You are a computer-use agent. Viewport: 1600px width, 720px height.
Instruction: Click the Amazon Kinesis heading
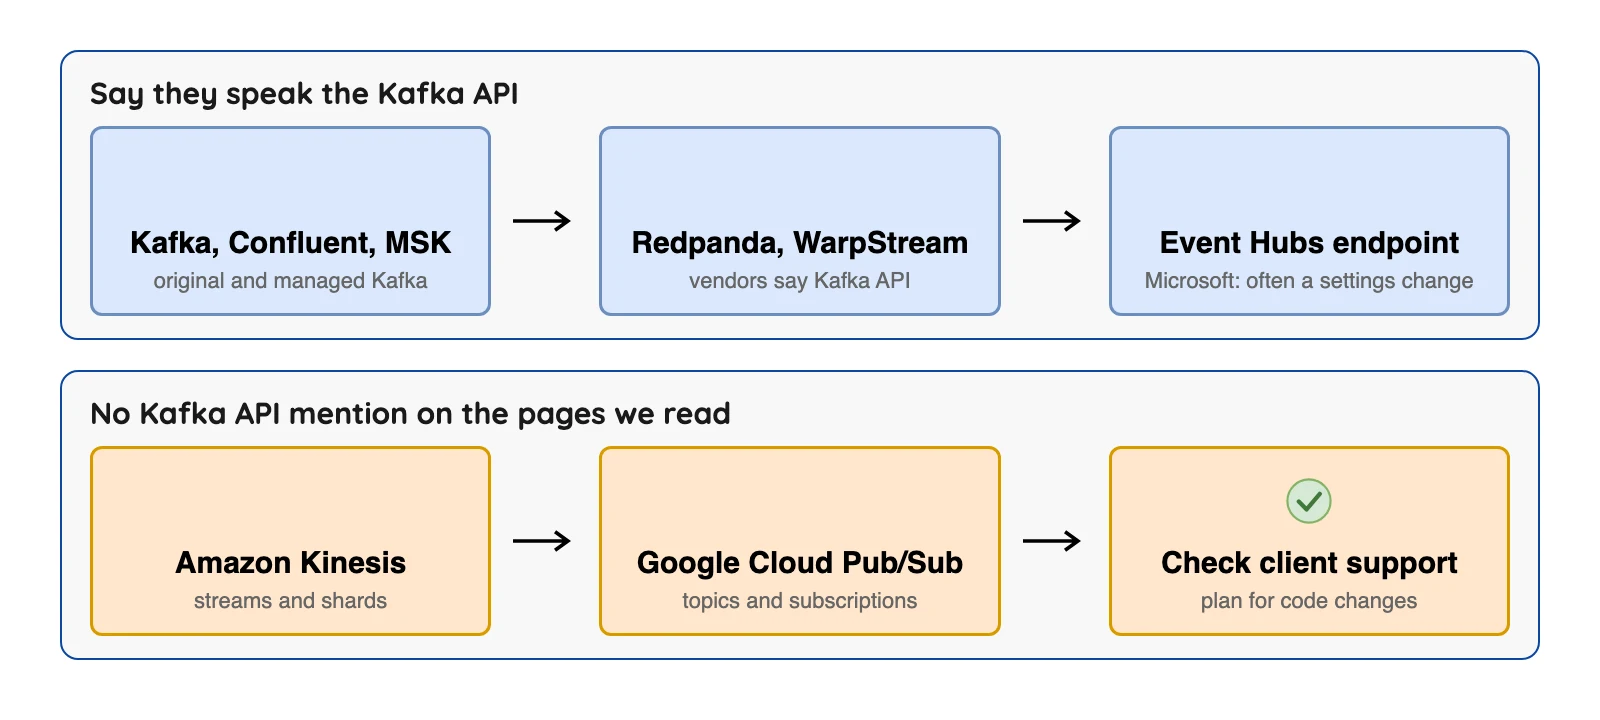click(x=290, y=563)
